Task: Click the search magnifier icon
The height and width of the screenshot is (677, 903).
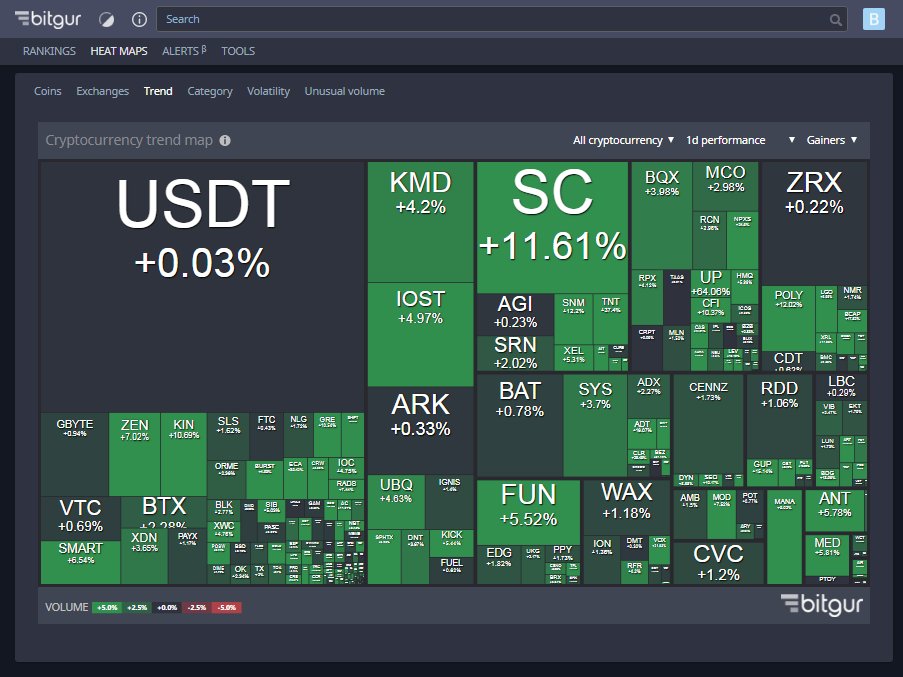Action: coord(836,20)
